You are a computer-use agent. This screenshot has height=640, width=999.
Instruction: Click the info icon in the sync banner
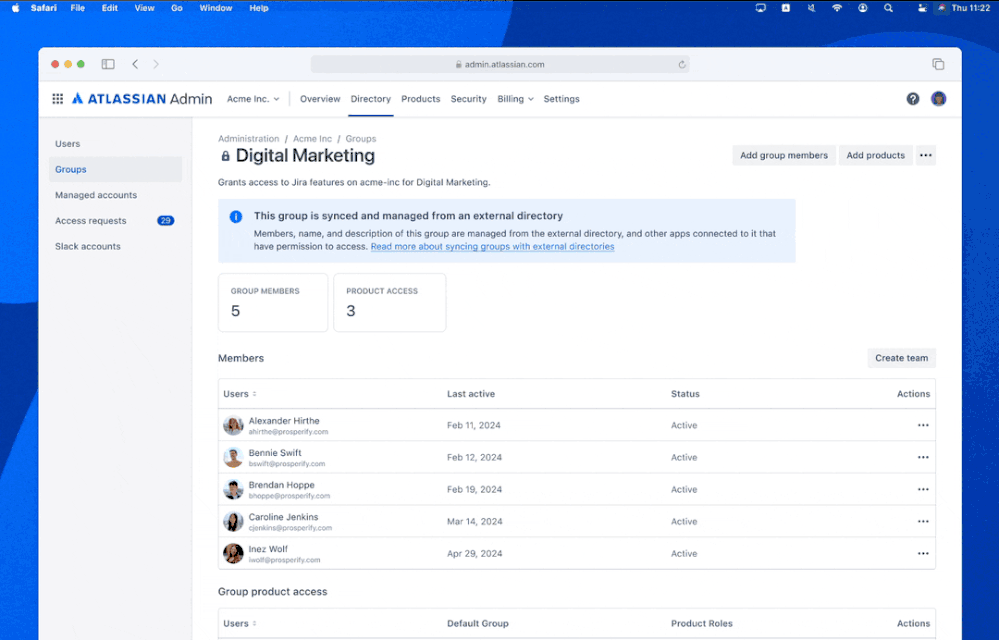237,216
